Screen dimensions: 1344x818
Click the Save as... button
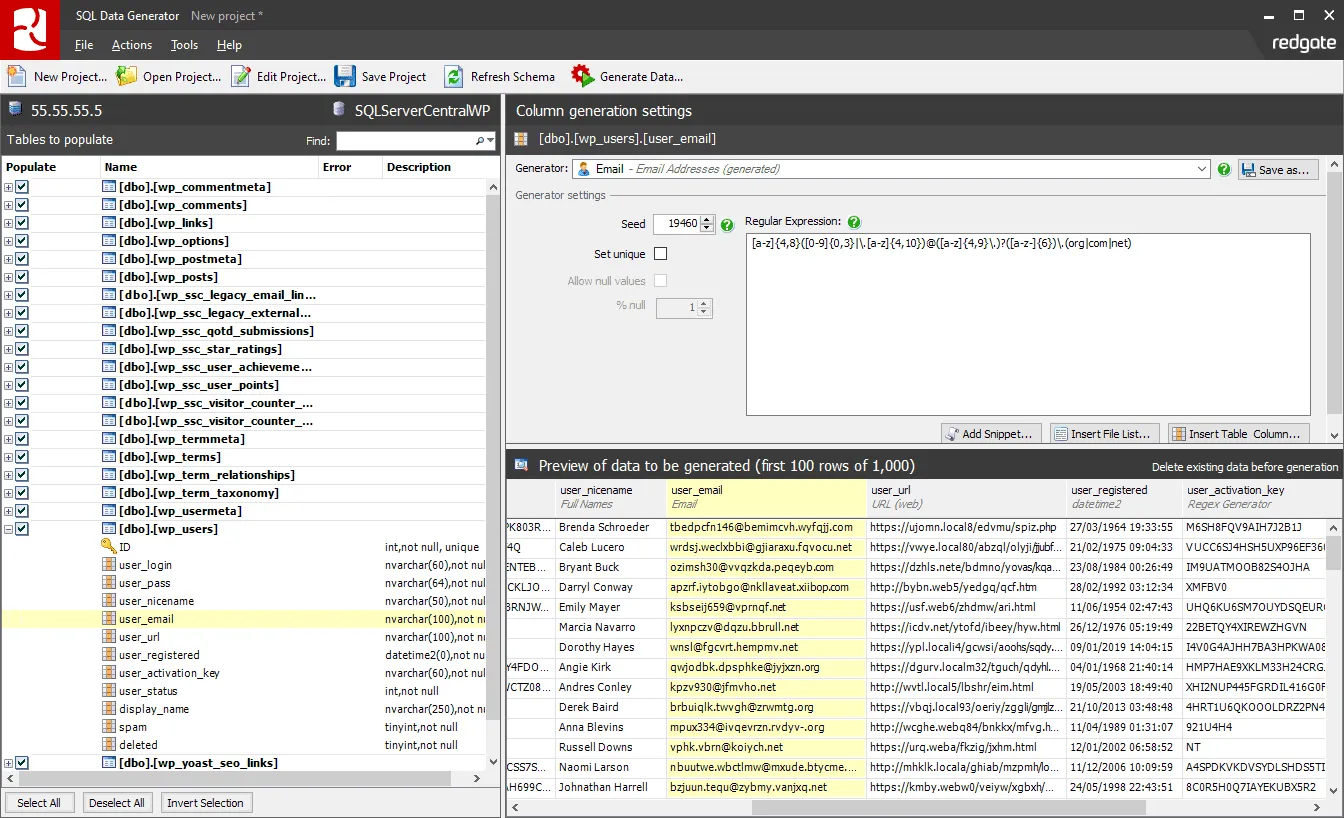tap(1278, 169)
